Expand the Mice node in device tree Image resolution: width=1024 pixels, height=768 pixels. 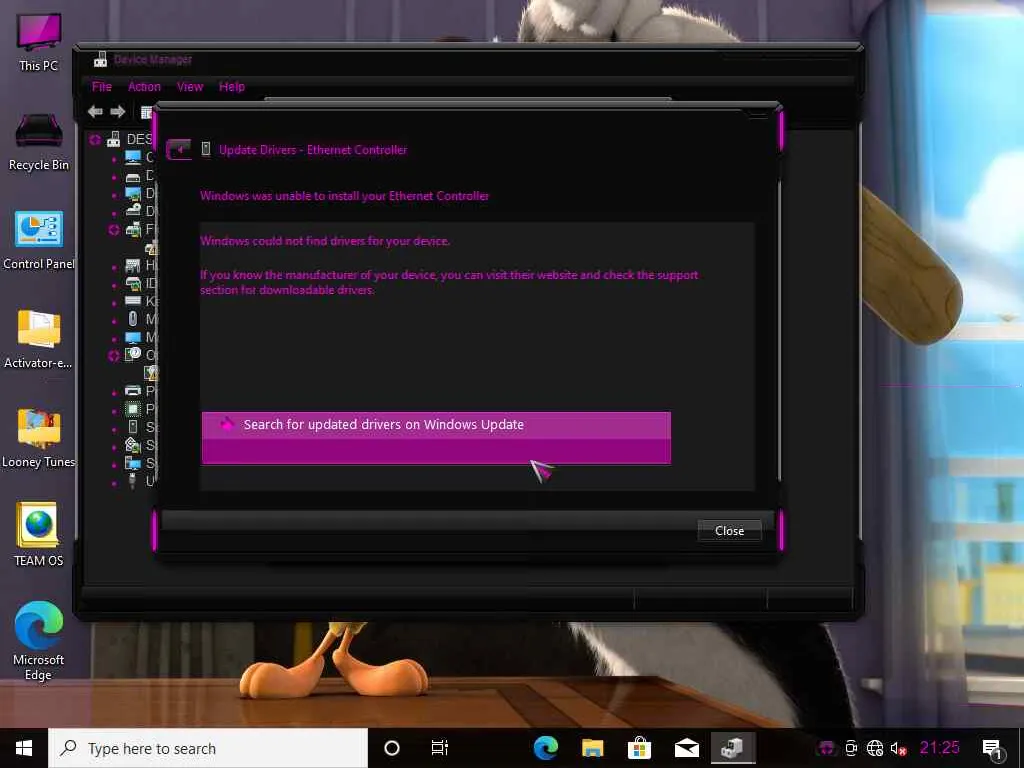tap(114, 320)
